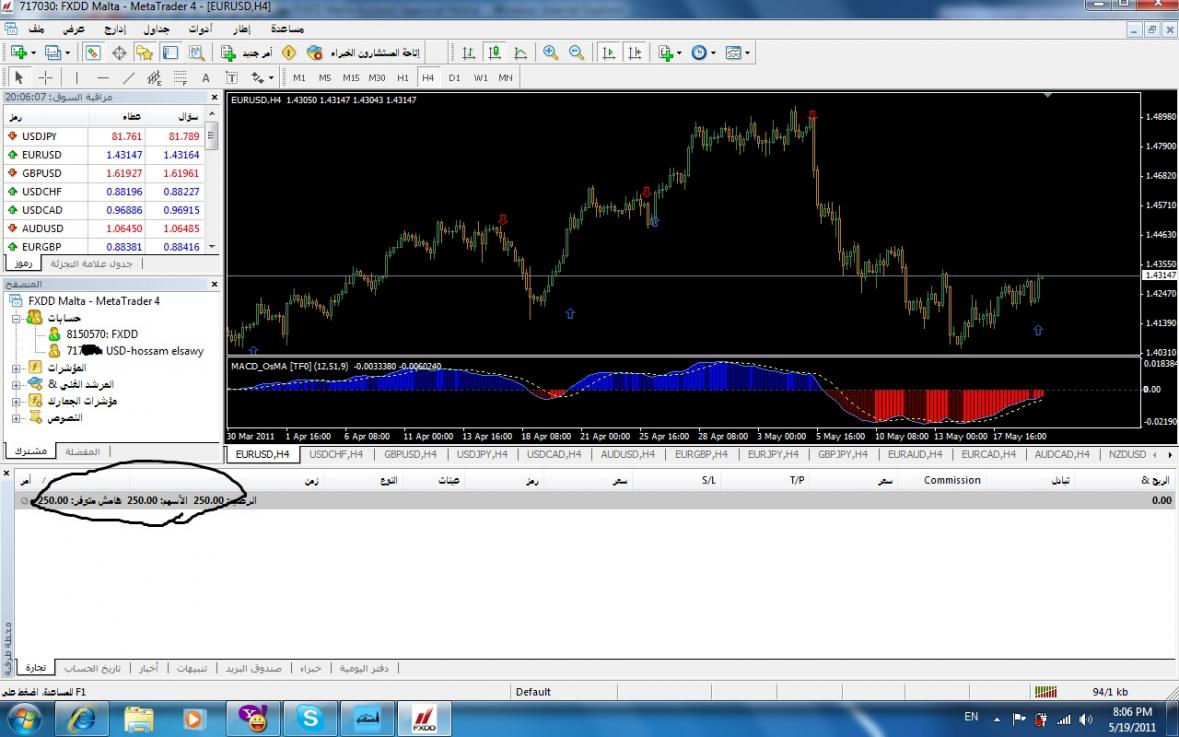Select AUDUSD row in Market Watch
The width and height of the screenshot is (1179, 737).
point(104,228)
